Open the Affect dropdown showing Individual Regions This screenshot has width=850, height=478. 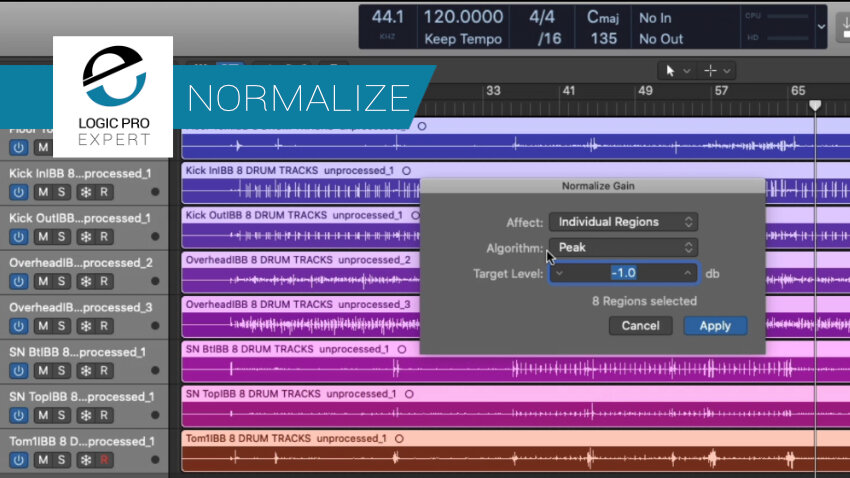(x=623, y=222)
